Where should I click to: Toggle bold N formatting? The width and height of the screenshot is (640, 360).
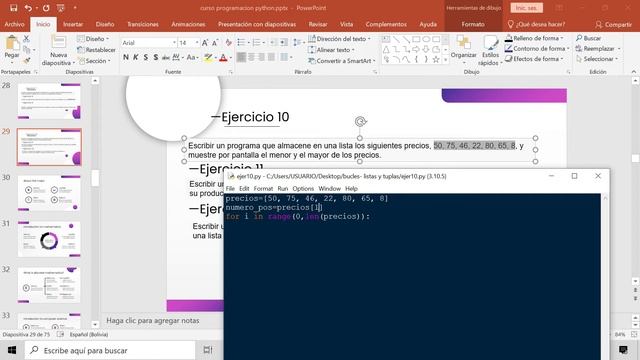[126, 58]
